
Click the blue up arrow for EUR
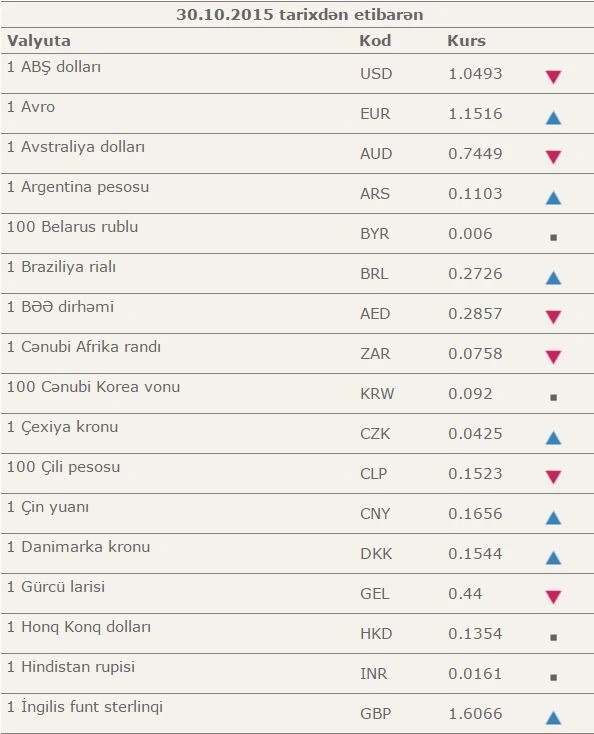point(553,117)
